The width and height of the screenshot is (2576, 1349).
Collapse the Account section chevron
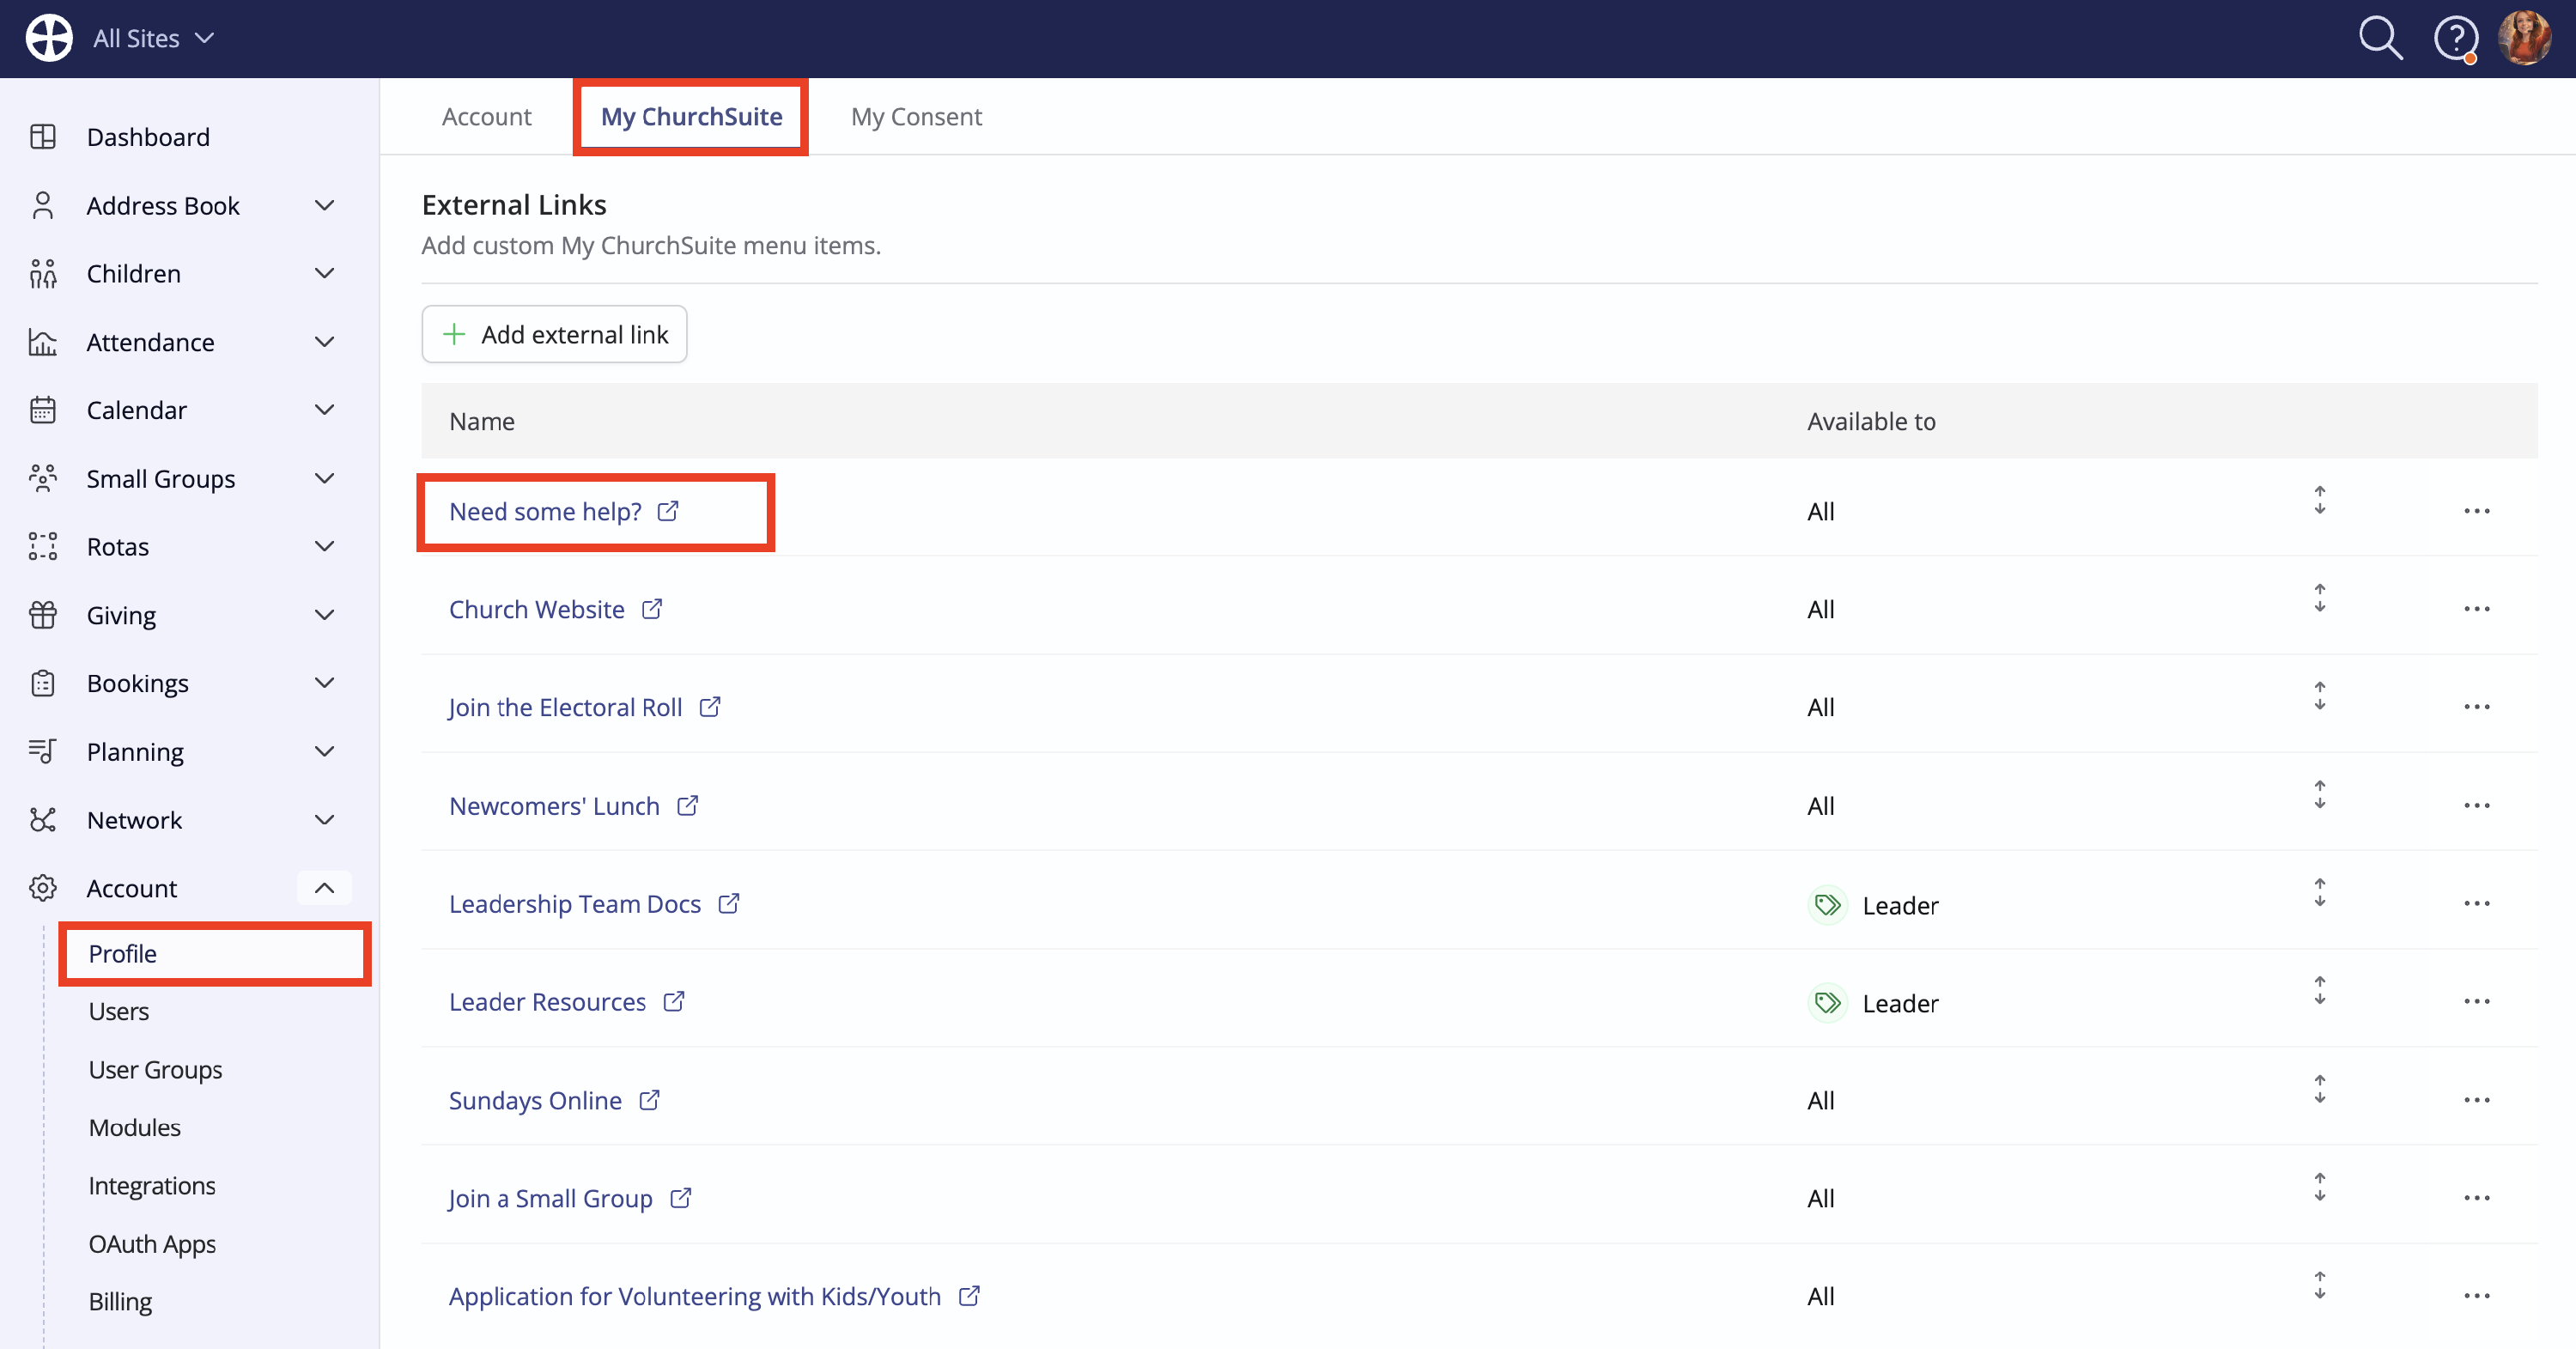pos(324,888)
